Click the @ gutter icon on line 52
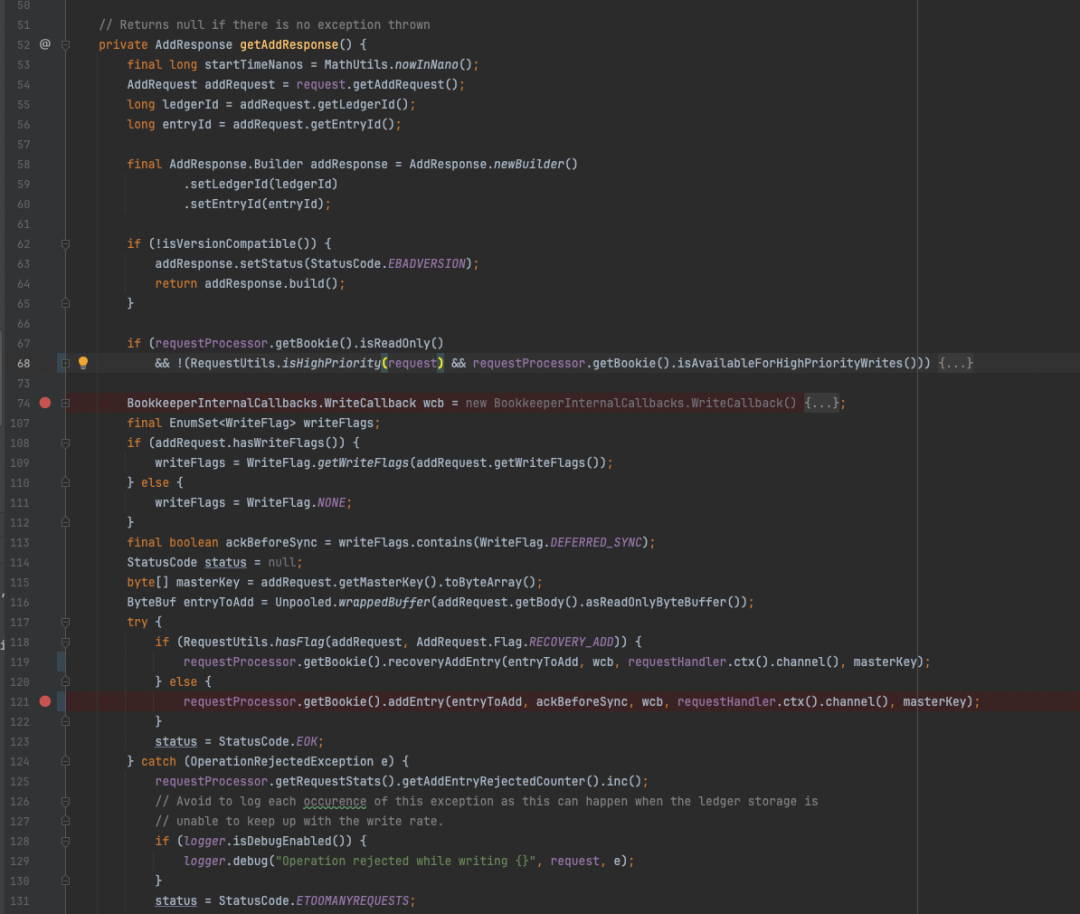Image resolution: width=1080 pixels, height=914 pixels. pos(45,44)
